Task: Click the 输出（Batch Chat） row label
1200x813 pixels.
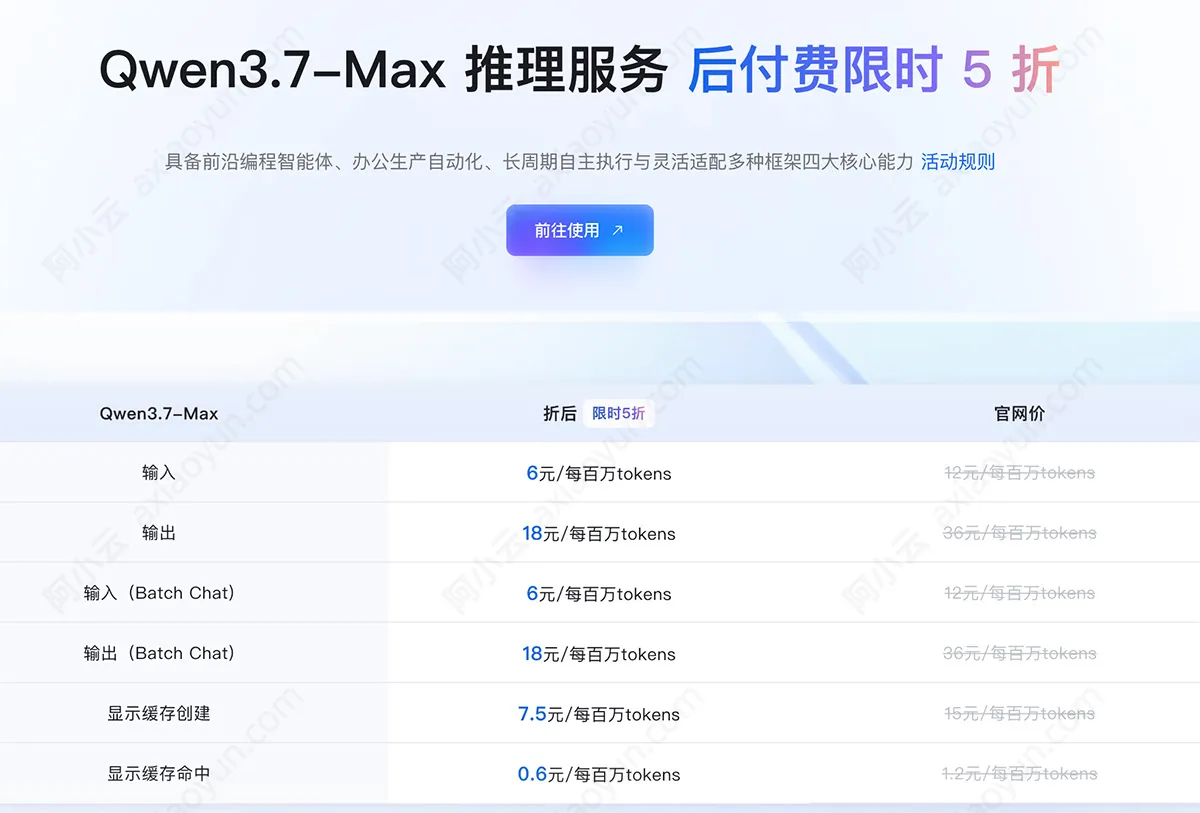Action: (159, 653)
